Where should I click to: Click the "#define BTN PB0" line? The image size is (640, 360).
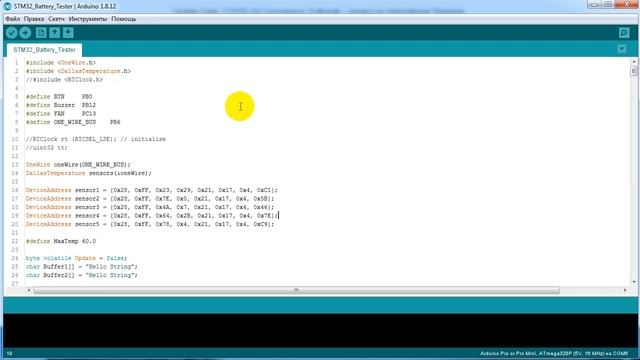59,97
